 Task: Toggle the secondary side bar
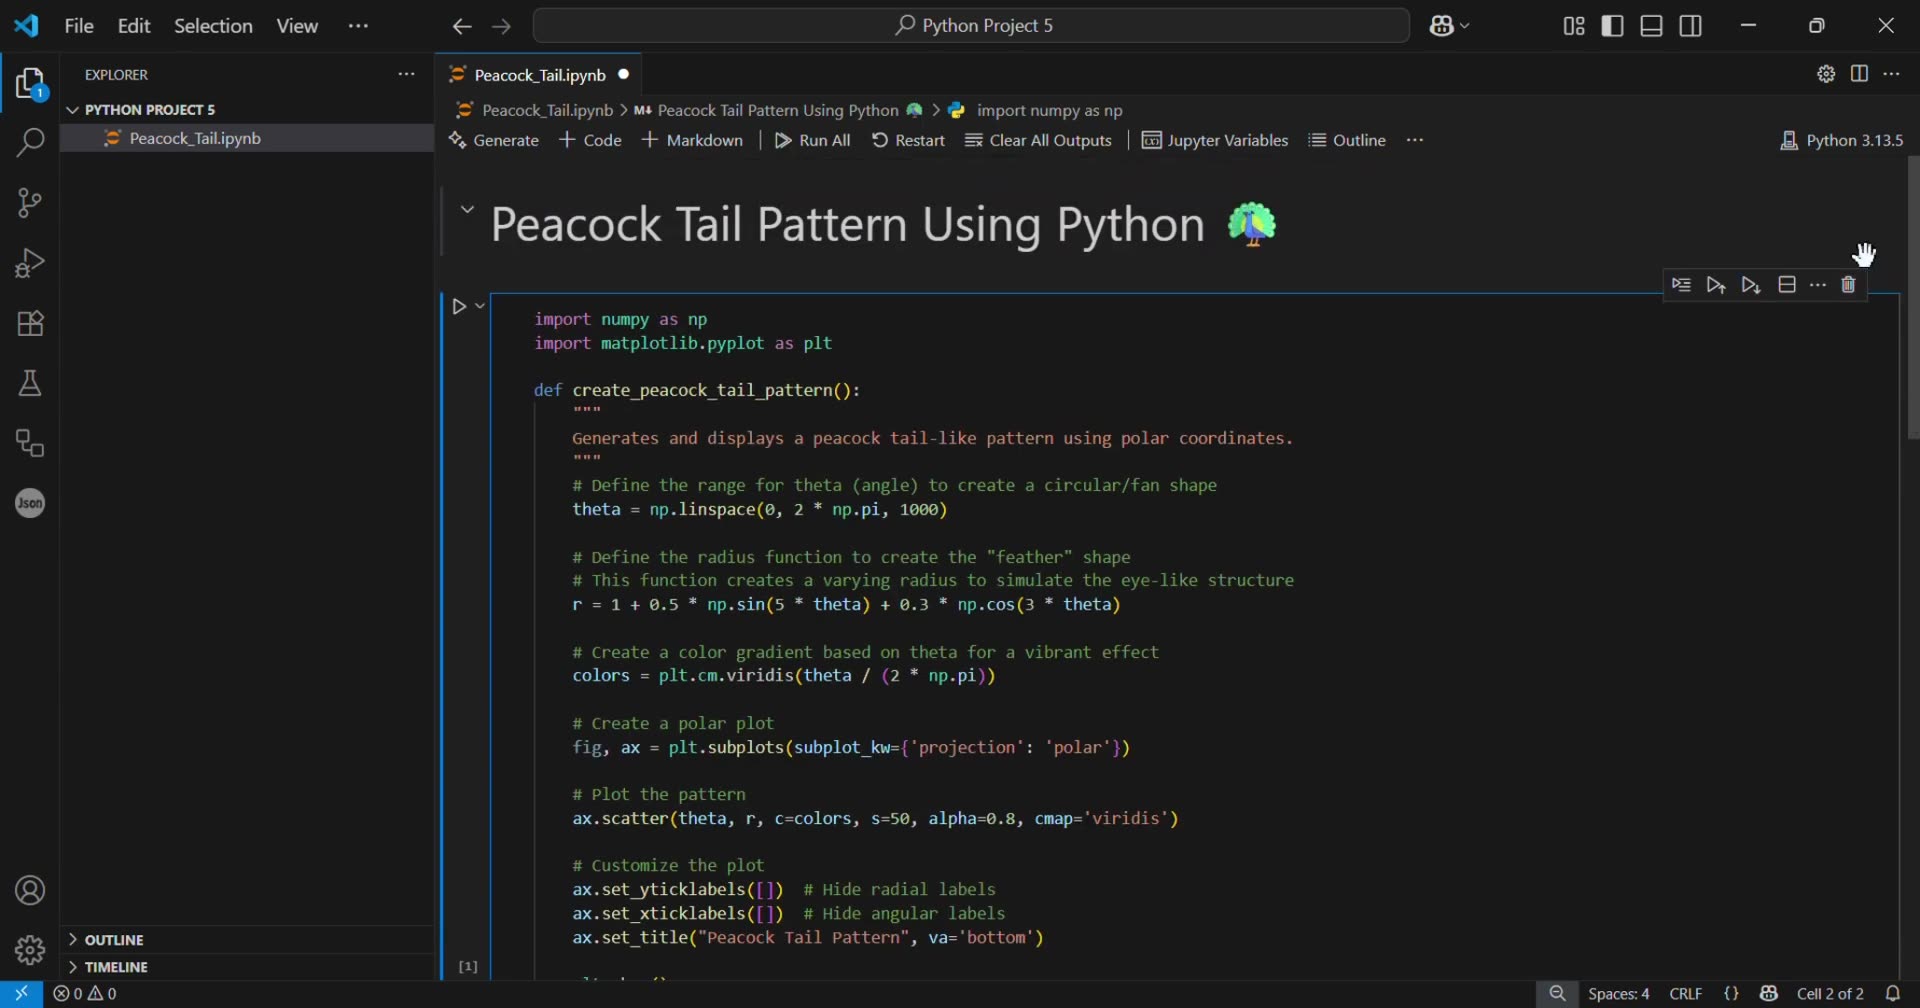pyautogui.click(x=1691, y=25)
